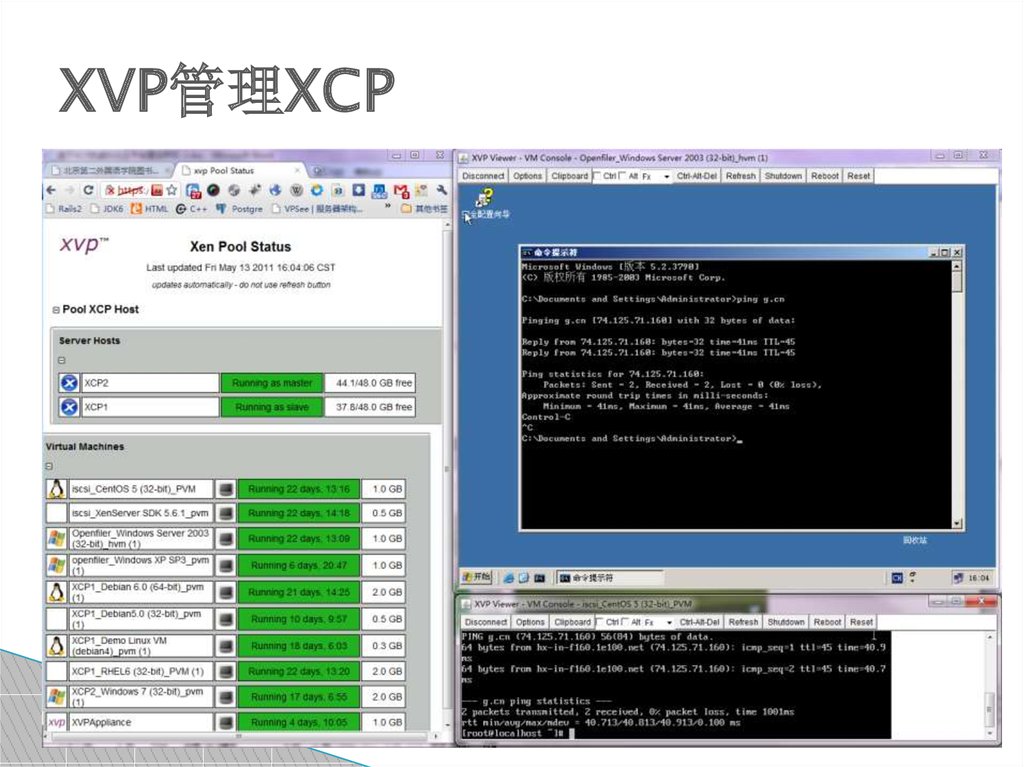1024x767 pixels.
Task: Open the browser wrench settings menu
Action: pos(441,190)
